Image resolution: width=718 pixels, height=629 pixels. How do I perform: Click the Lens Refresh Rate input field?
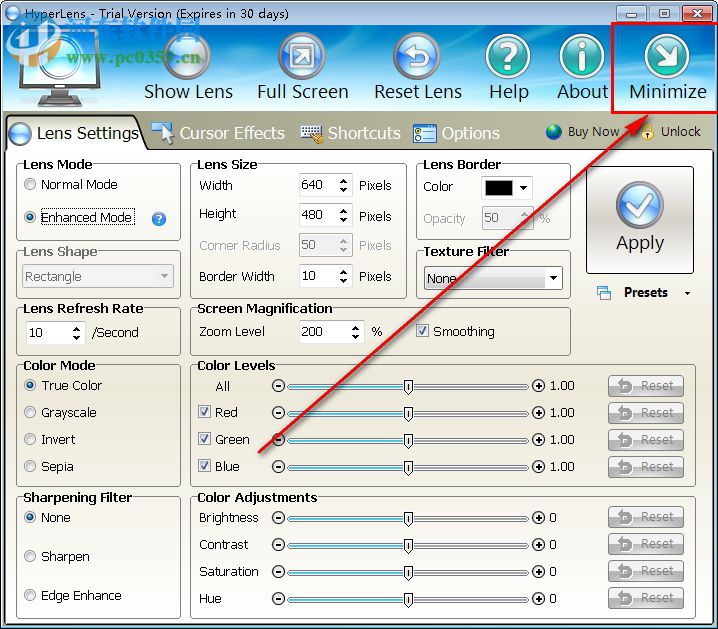pos(49,332)
